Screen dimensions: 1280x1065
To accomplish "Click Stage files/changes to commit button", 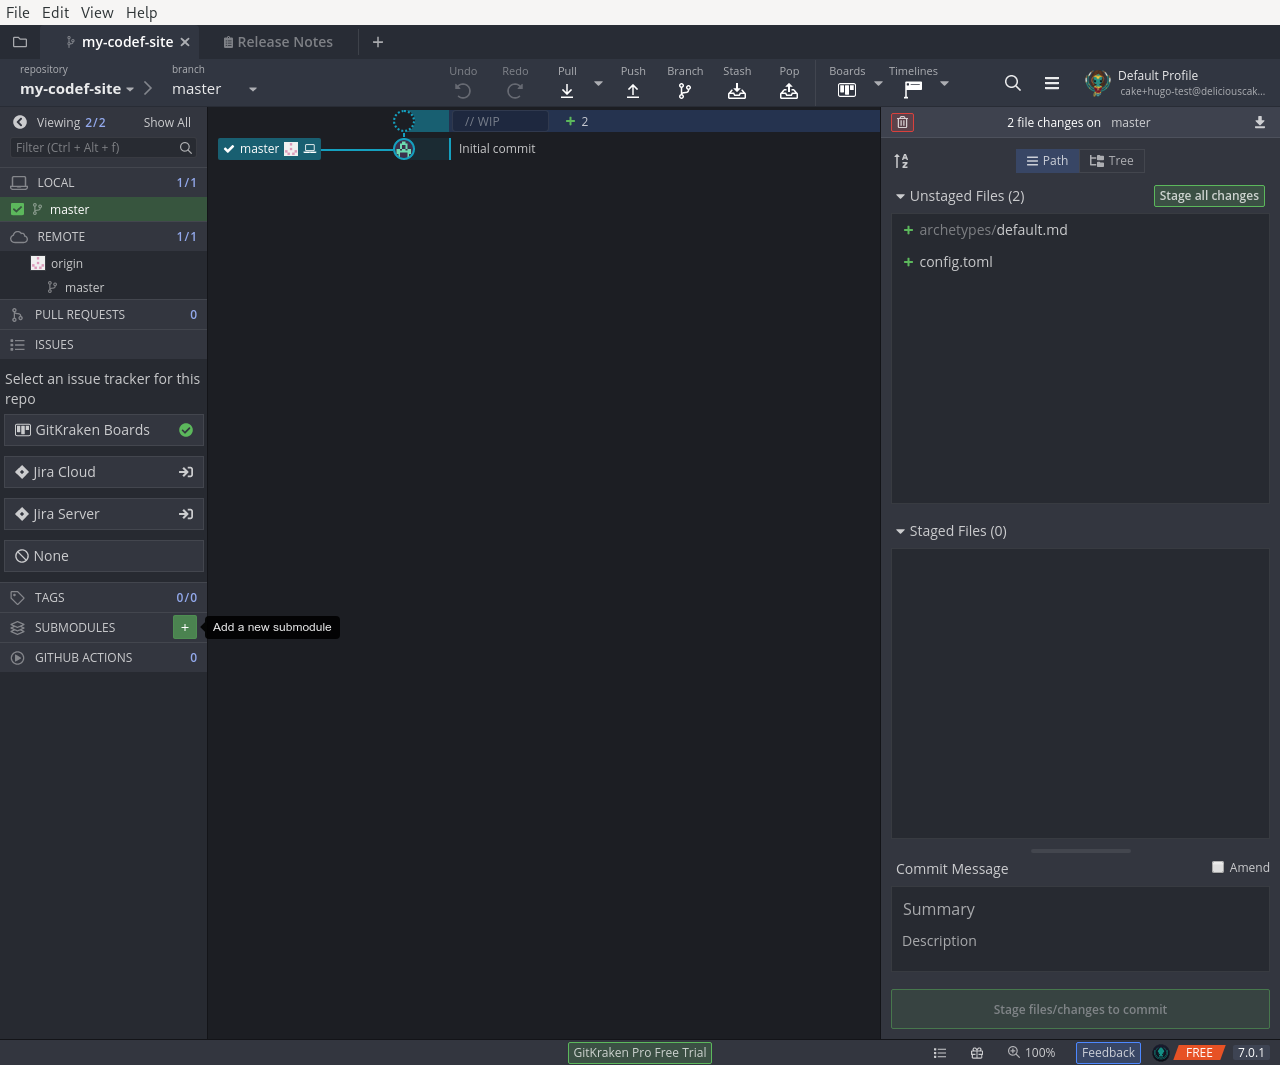I will tap(1080, 1010).
